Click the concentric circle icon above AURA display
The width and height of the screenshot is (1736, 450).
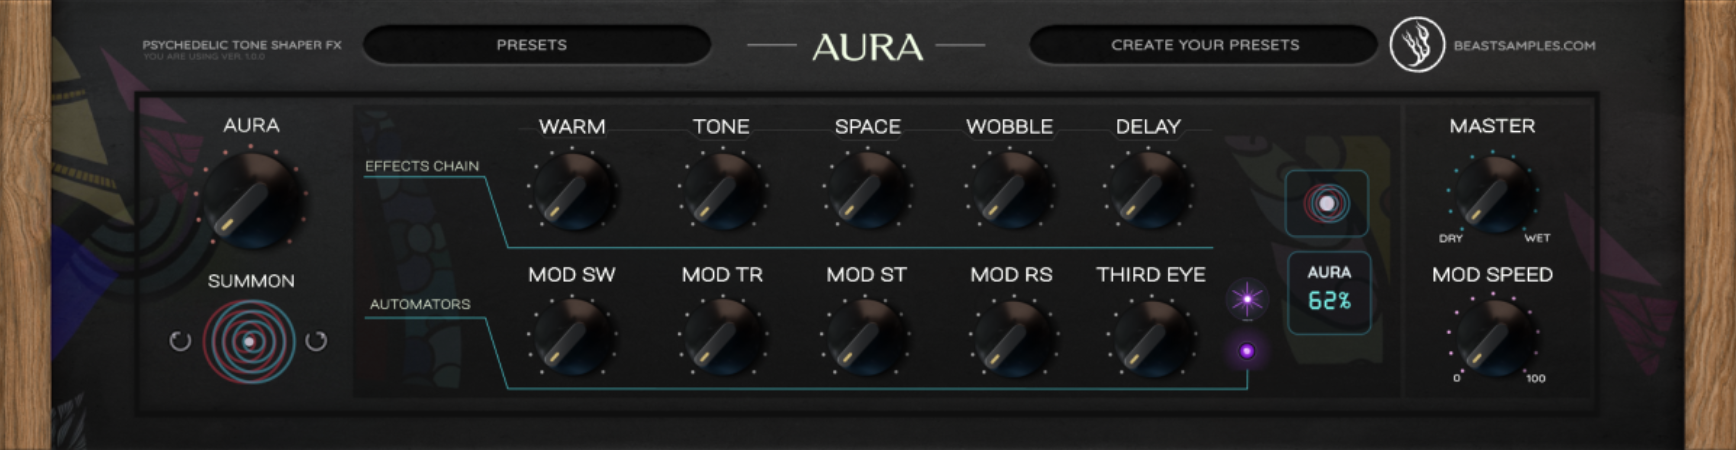pos(1327,204)
